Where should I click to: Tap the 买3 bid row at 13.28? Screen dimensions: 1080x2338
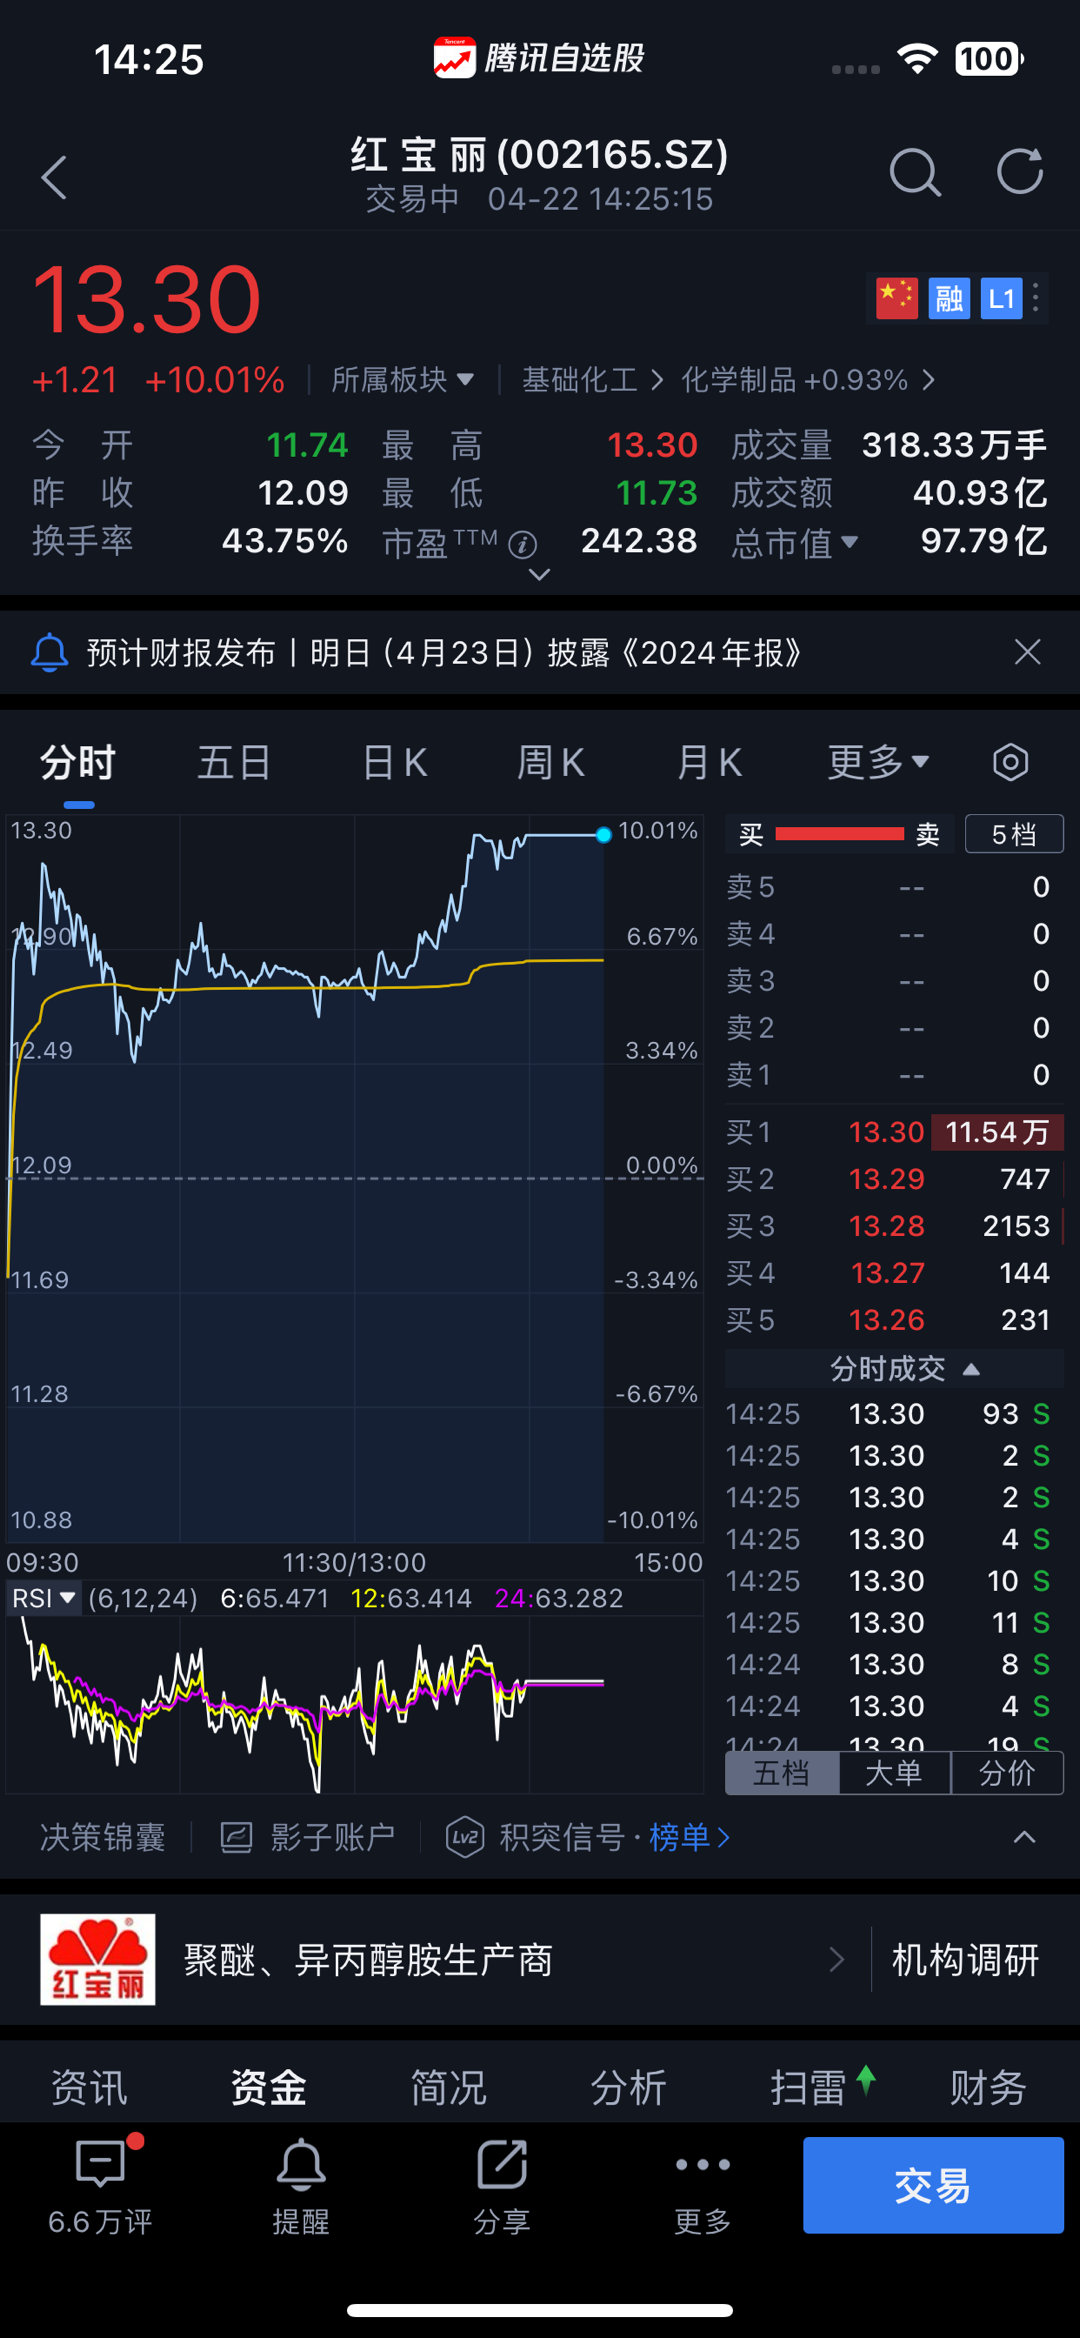(894, 1226)
